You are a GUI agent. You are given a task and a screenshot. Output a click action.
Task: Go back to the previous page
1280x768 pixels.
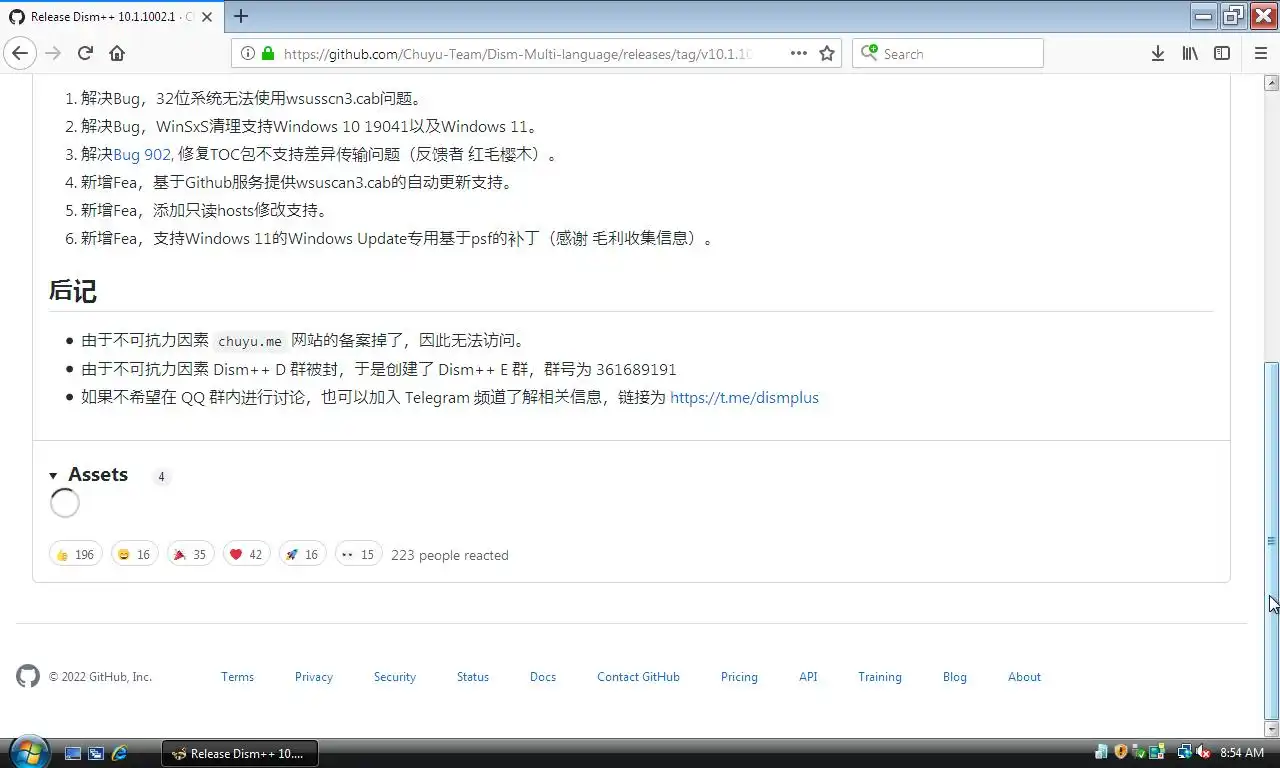point(20,54)
